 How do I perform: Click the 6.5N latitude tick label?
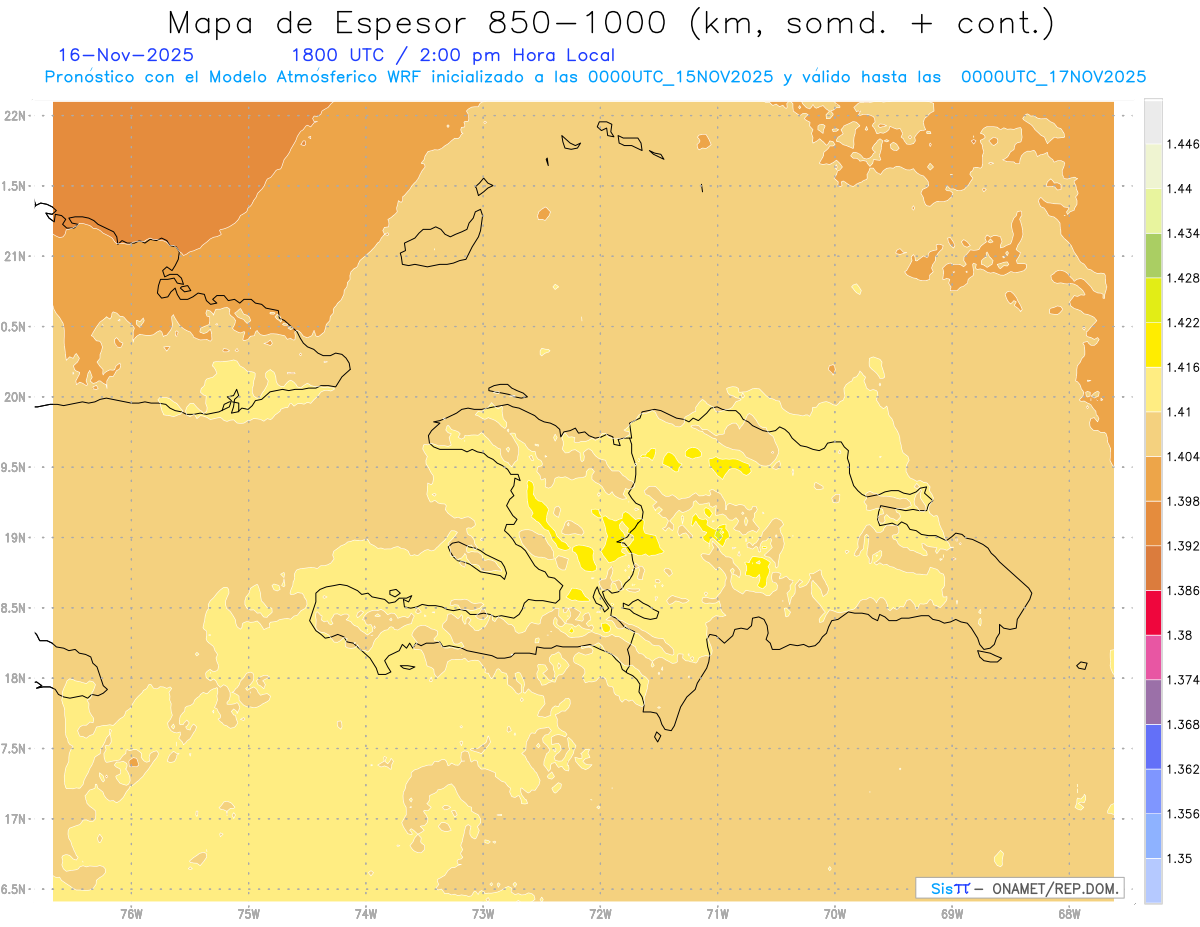tap(15, 889)
